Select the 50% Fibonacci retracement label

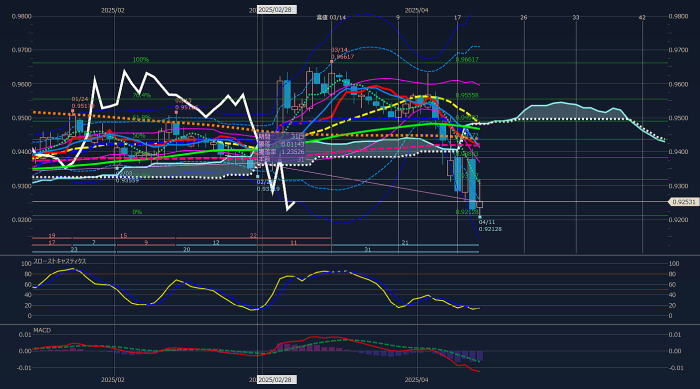click(139, 135)
